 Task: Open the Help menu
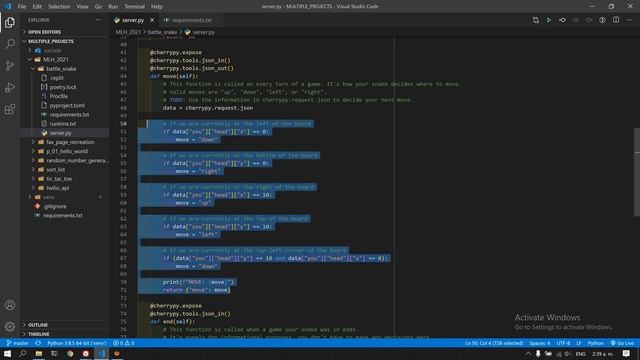click(x=157, y=7)
